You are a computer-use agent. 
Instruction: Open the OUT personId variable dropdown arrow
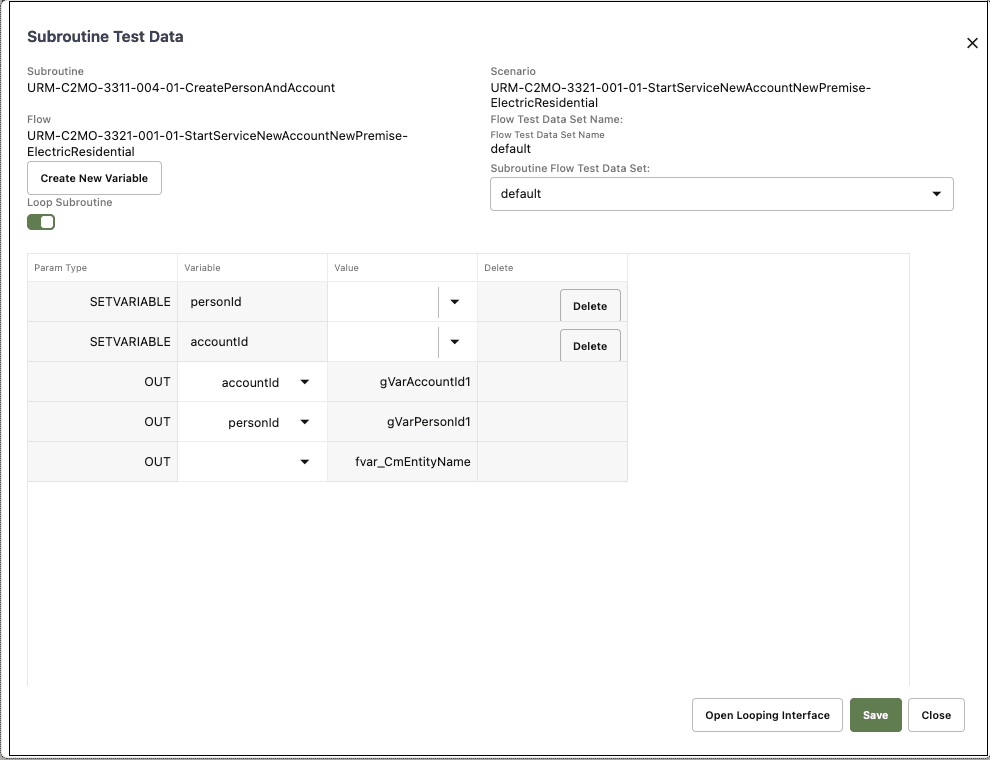click(304, 422)
